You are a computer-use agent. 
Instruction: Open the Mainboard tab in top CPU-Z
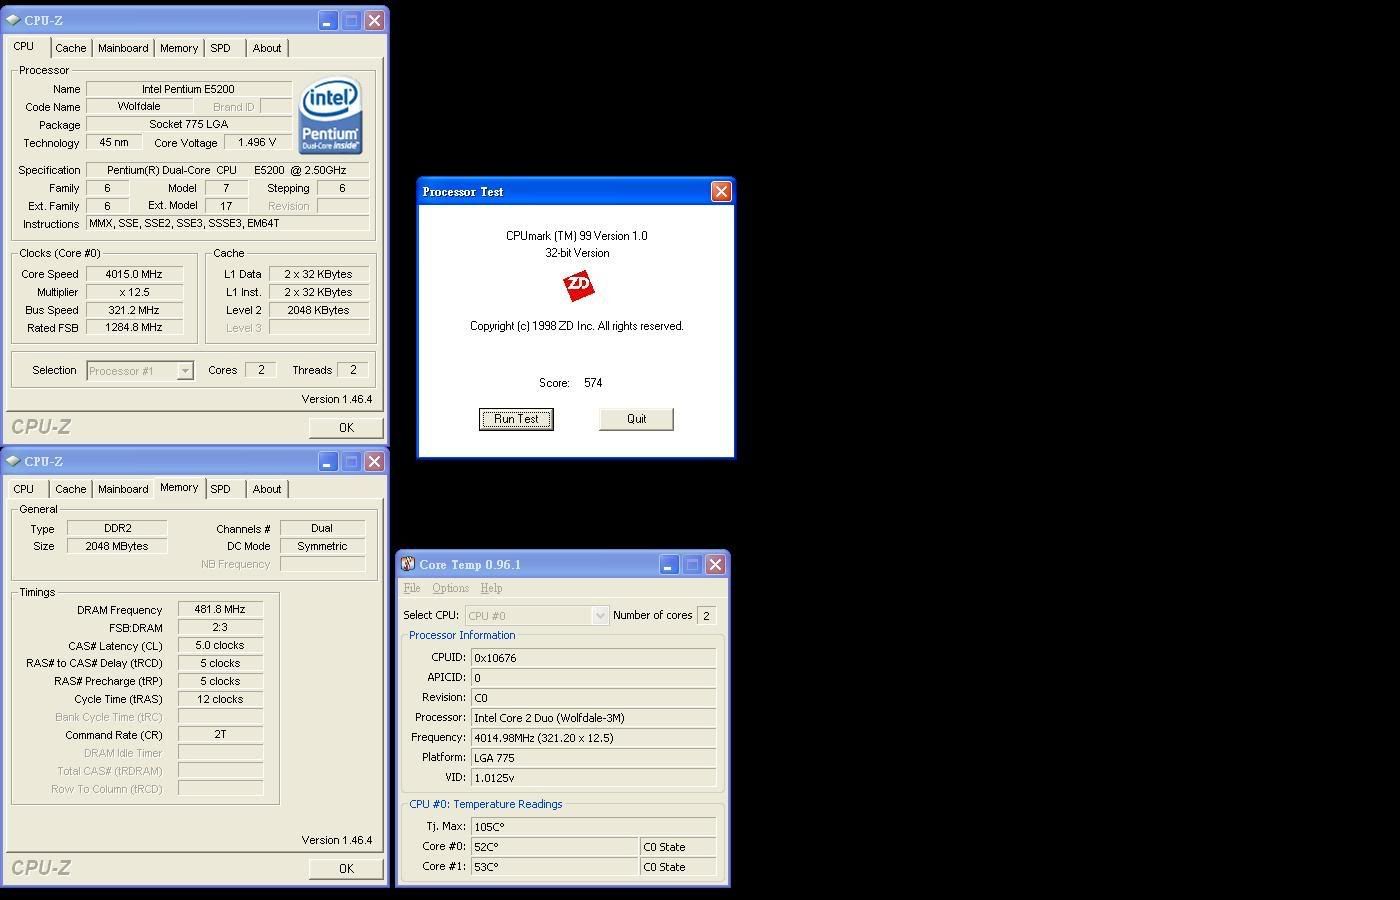[x=123, y=48]
